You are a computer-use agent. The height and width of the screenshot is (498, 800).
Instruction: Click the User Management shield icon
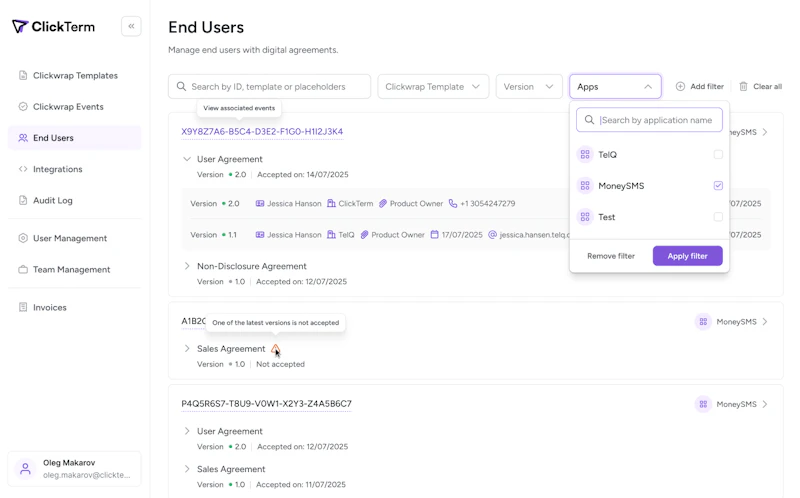[x=23, y=238]
